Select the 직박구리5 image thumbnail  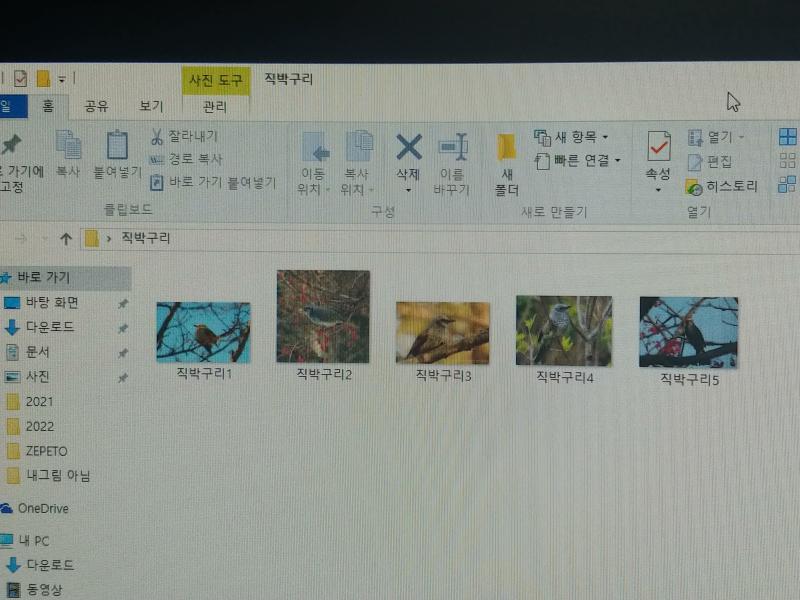click(689, 332)
